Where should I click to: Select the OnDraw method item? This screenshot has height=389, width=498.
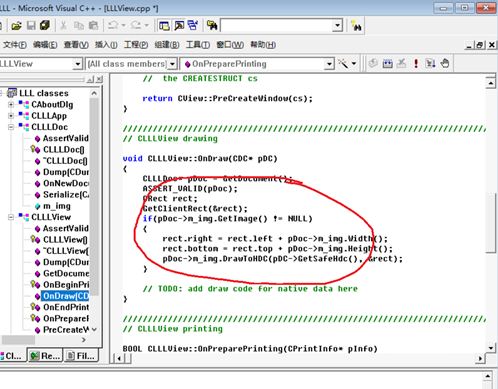66,296
